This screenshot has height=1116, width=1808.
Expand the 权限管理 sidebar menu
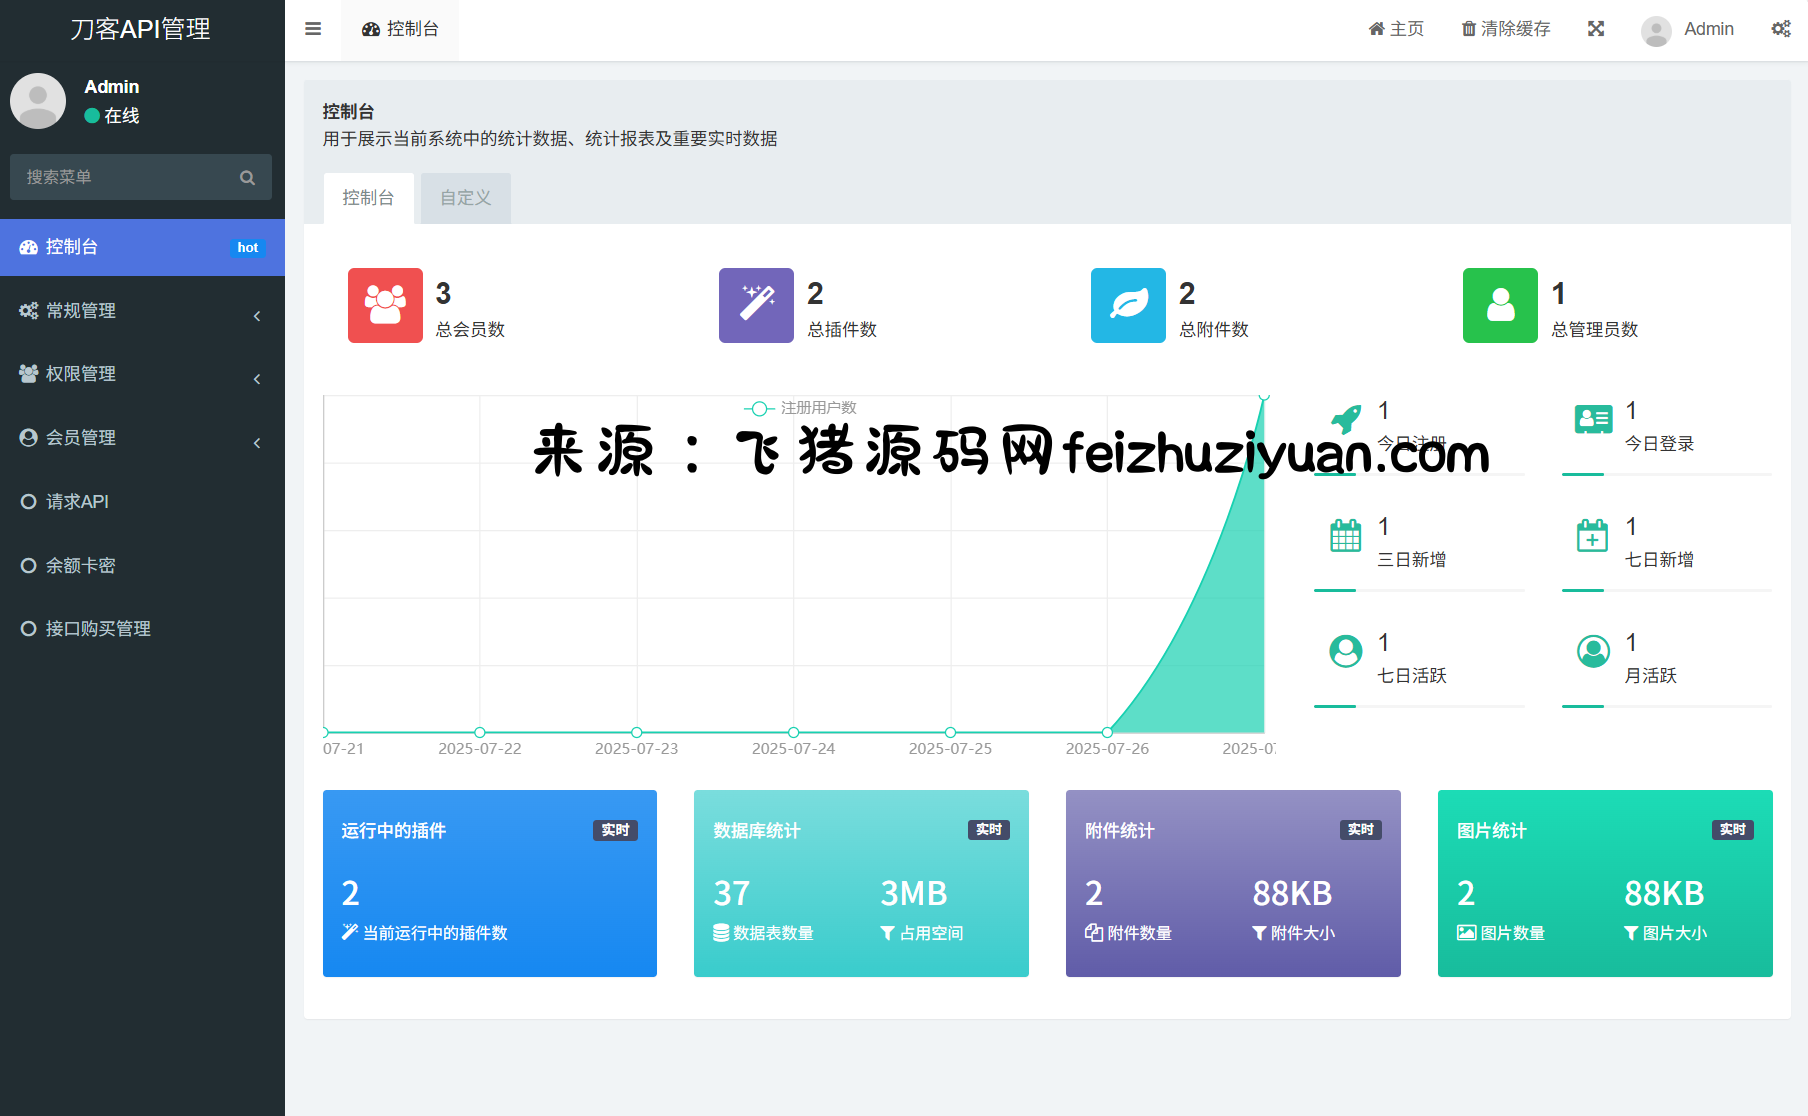(x=142, y=374)
